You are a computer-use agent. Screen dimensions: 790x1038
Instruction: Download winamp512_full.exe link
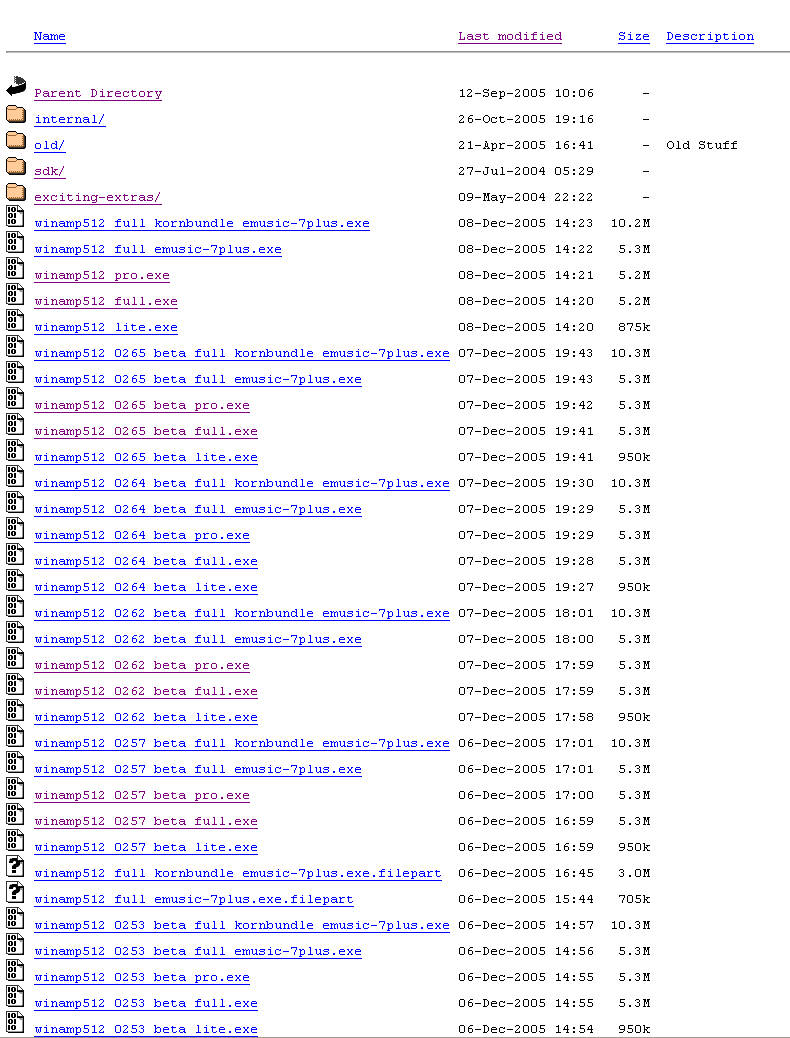pos(106,301)
